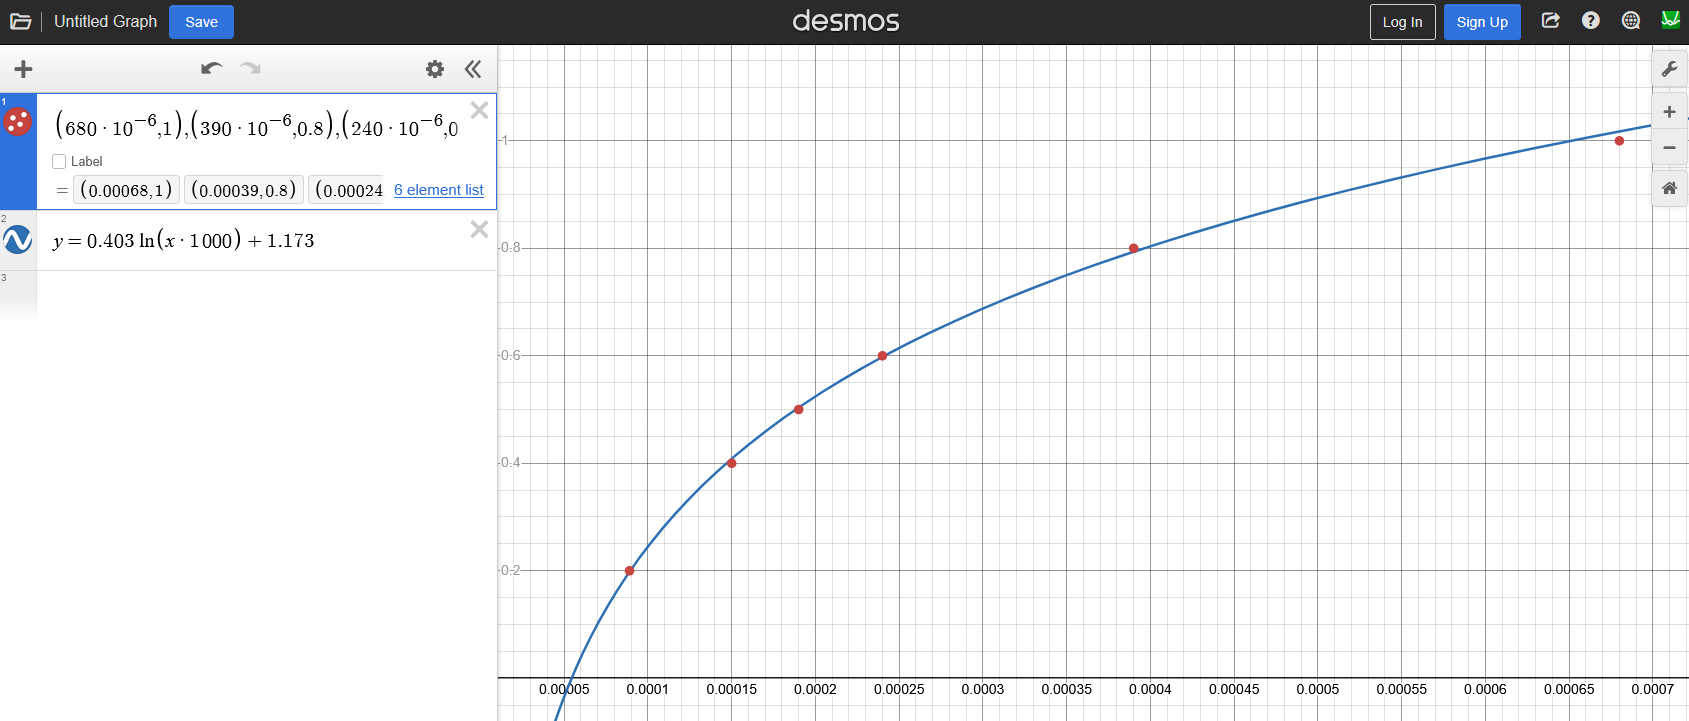Click the Save button
The width and height of the screenshot is (1689, 721).
[x=201, y=22]
